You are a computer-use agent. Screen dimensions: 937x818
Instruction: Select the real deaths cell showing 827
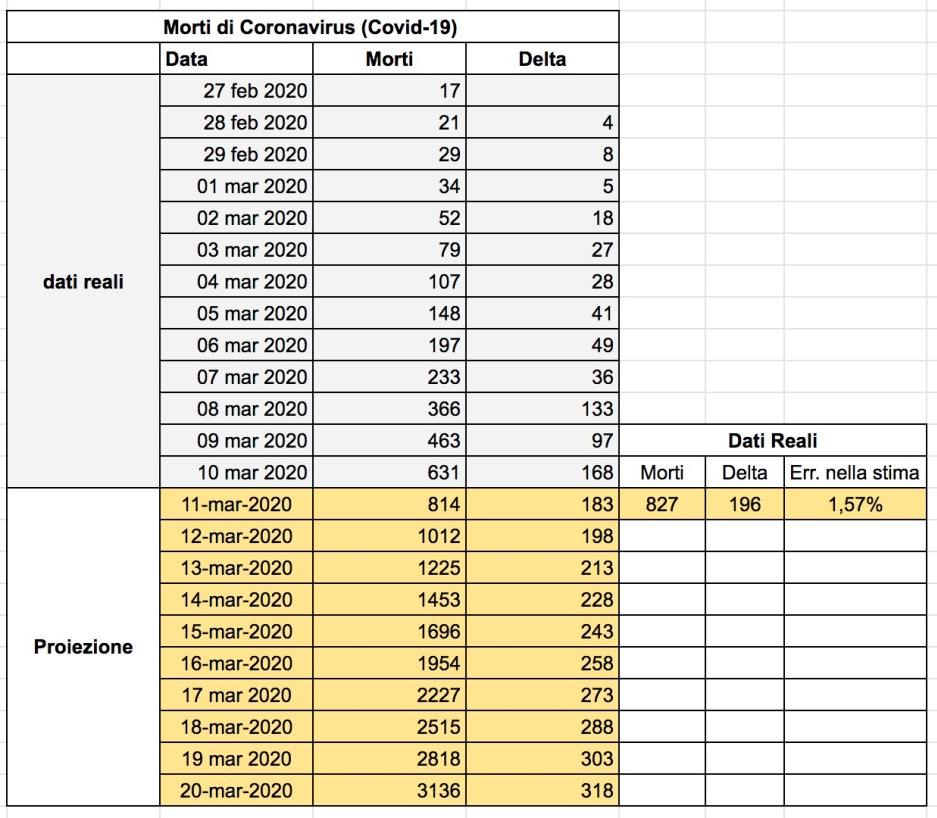[661, 505]
